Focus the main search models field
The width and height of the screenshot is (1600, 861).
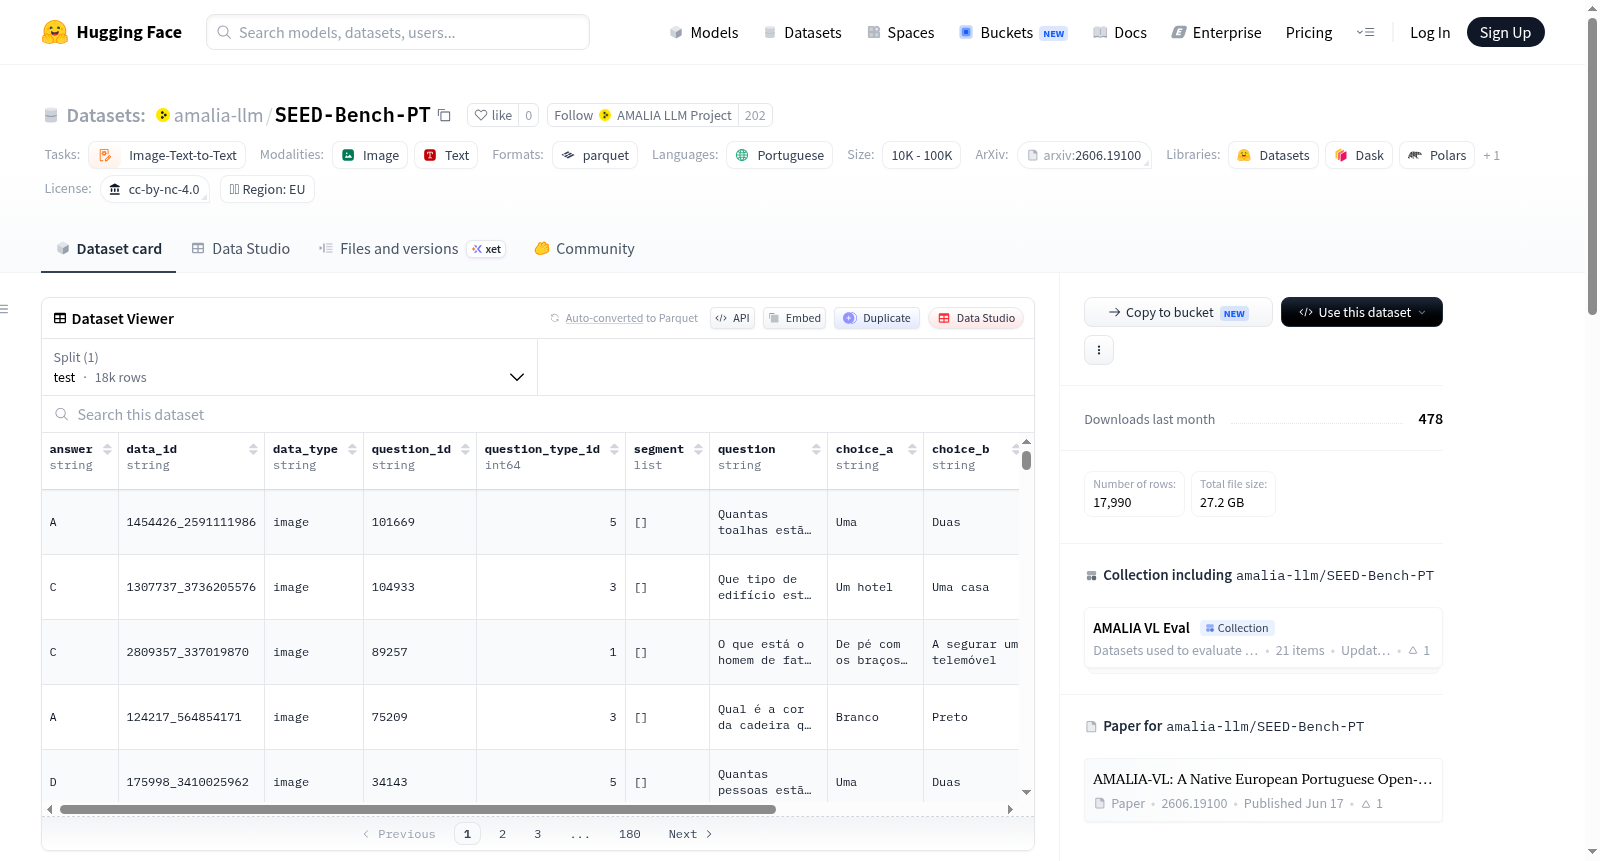click(398, 32)
